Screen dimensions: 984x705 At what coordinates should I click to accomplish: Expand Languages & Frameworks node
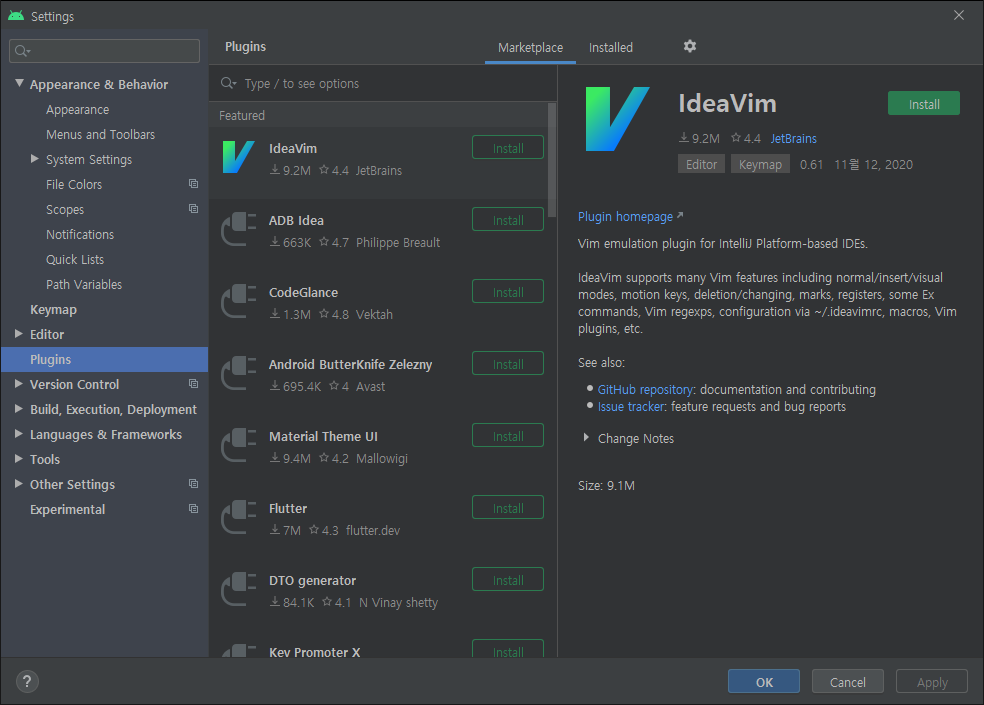coord(19,434)
